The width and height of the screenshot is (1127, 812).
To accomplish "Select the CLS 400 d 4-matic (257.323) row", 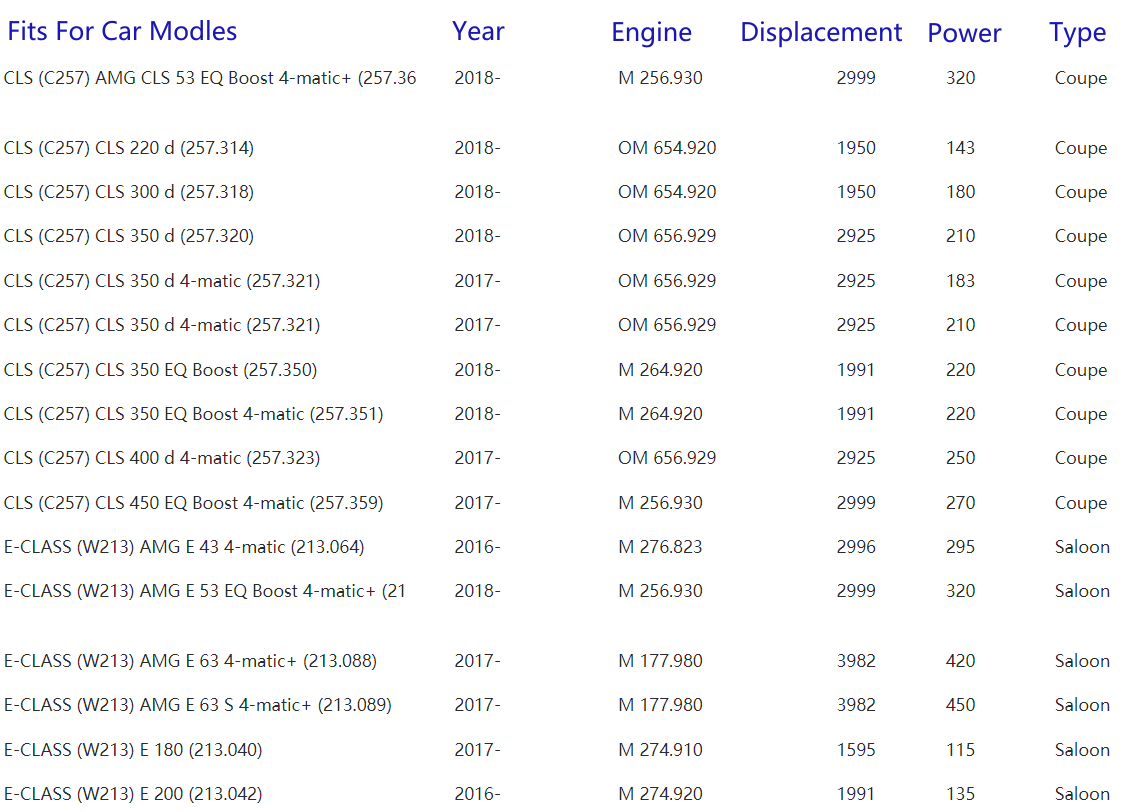I will click(x=162, y=458).
